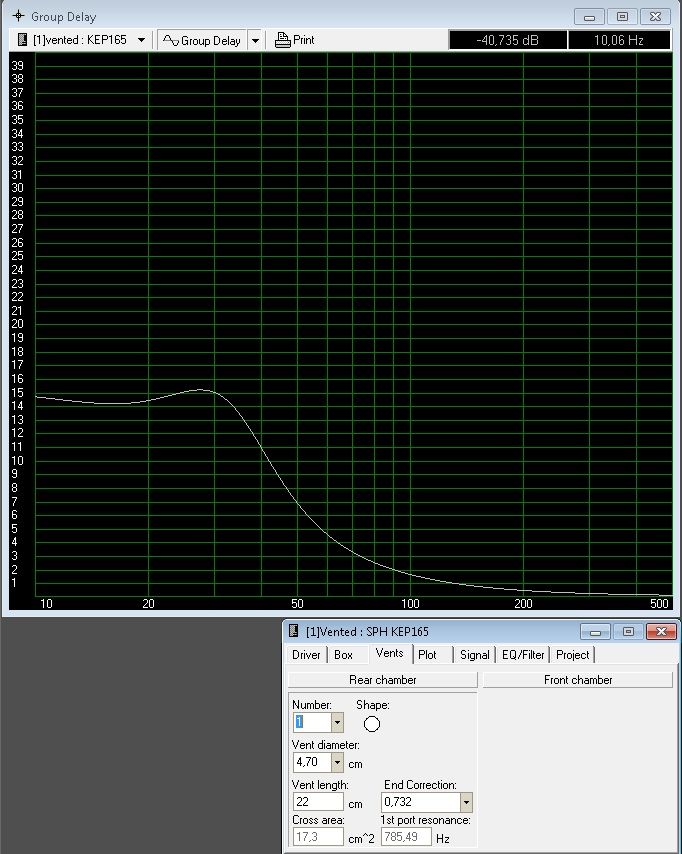Click the vent Number input field
This screenshot has height=854, width=682.
point(312,722)
